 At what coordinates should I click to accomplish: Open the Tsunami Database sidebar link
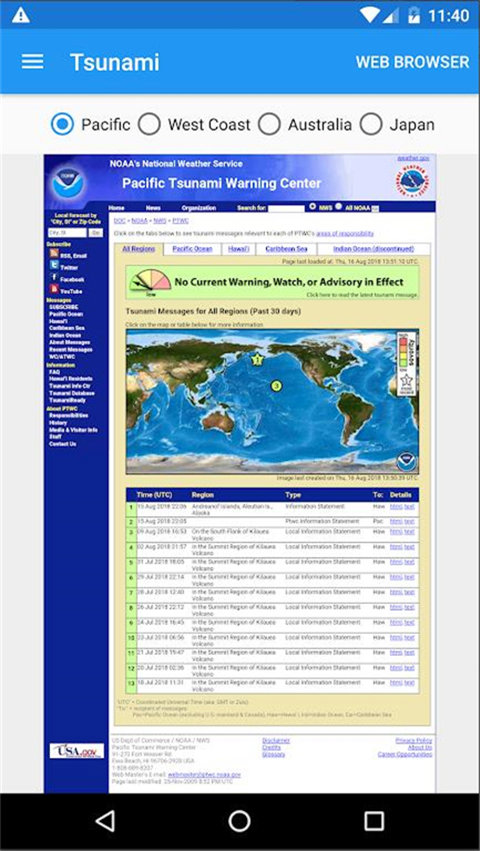point(72,393)
